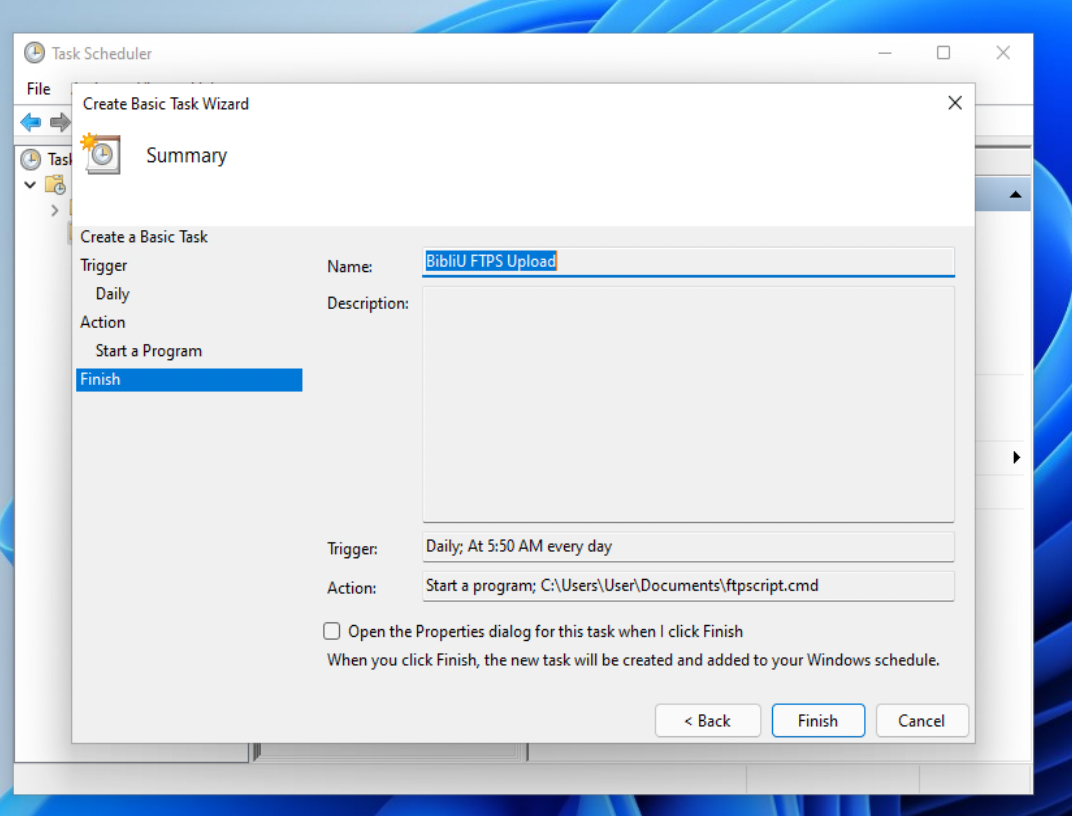Select the Task Scheduler root clock icon in tree

(31, 159)
